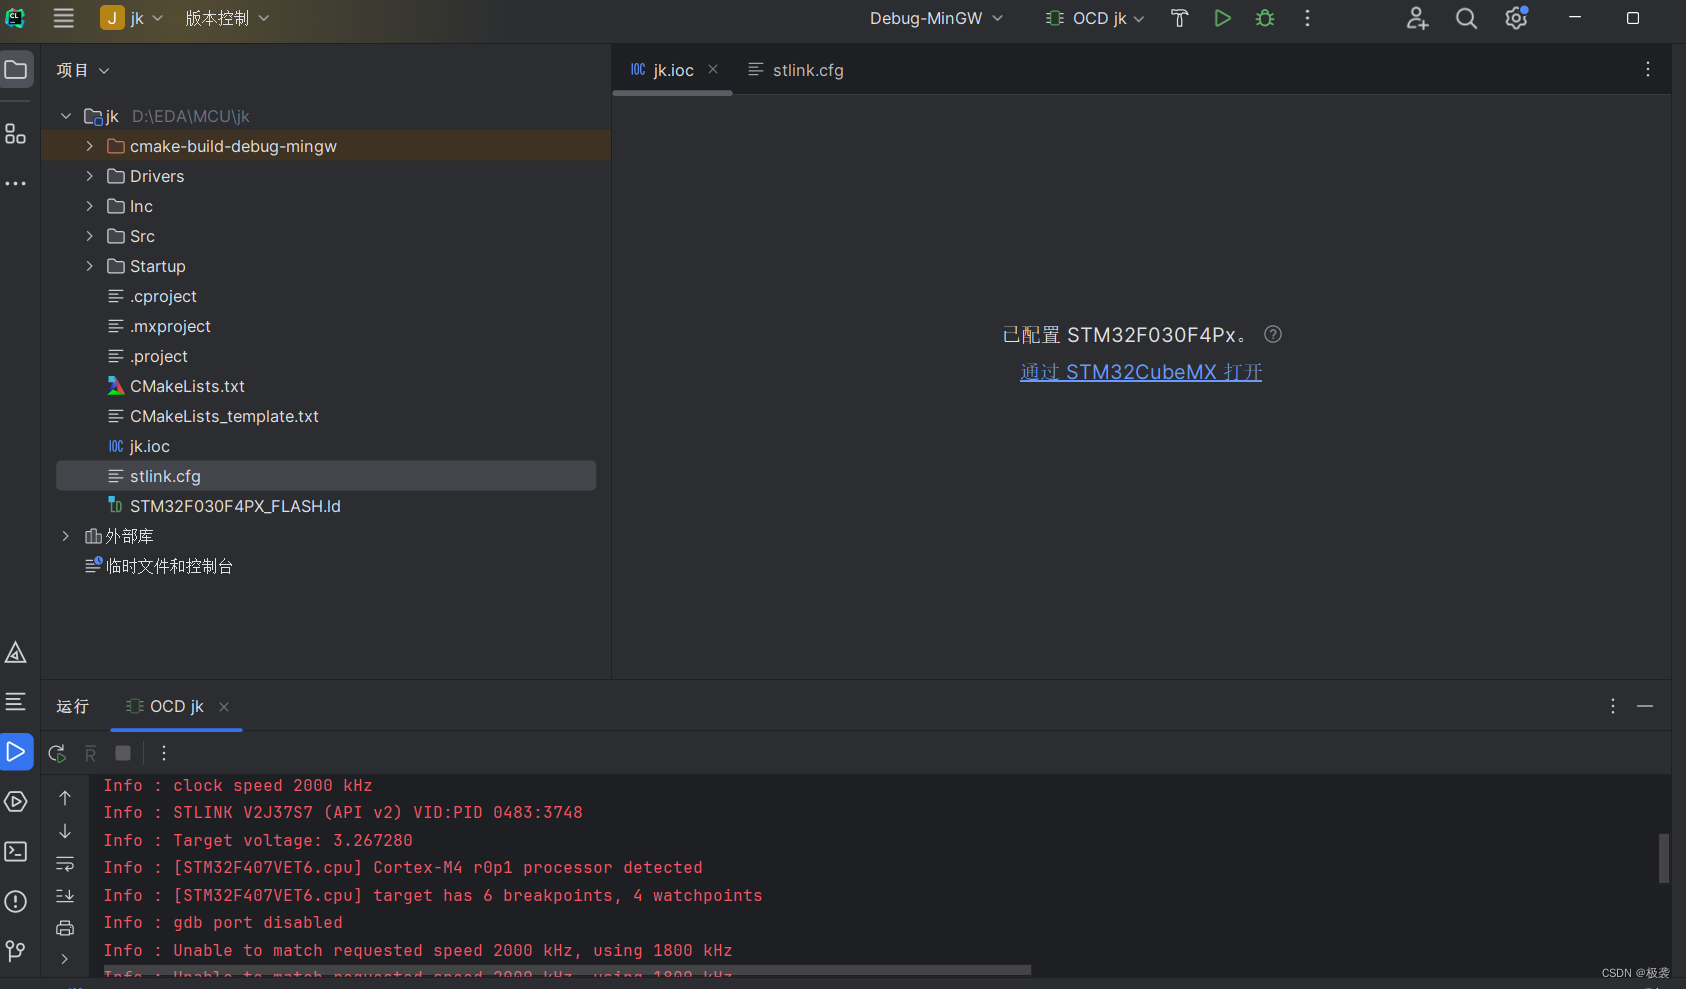Expand the Startup folder

89,266
